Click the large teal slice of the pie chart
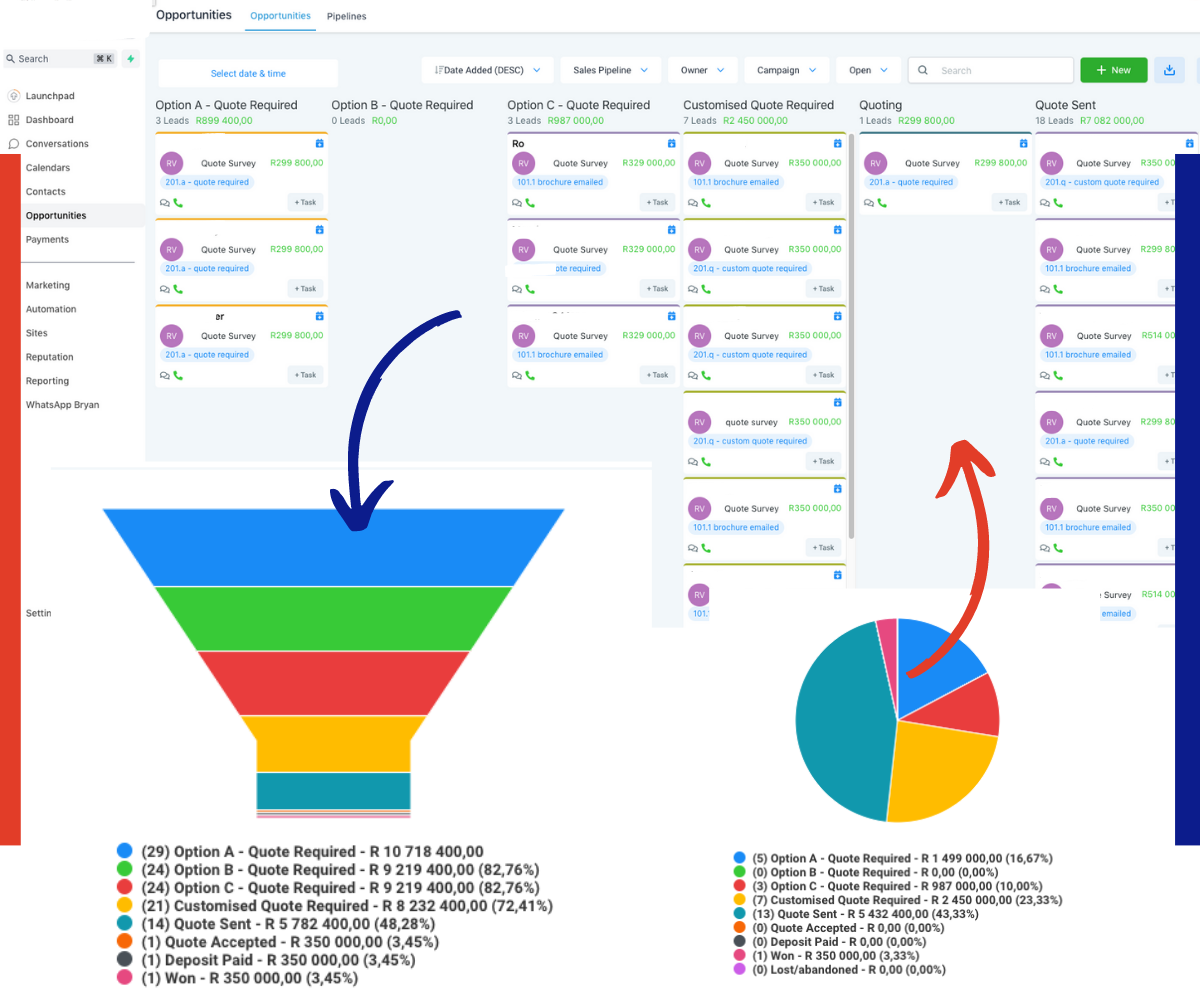This screenshot has height=1000, width=1200. (845, 720)
